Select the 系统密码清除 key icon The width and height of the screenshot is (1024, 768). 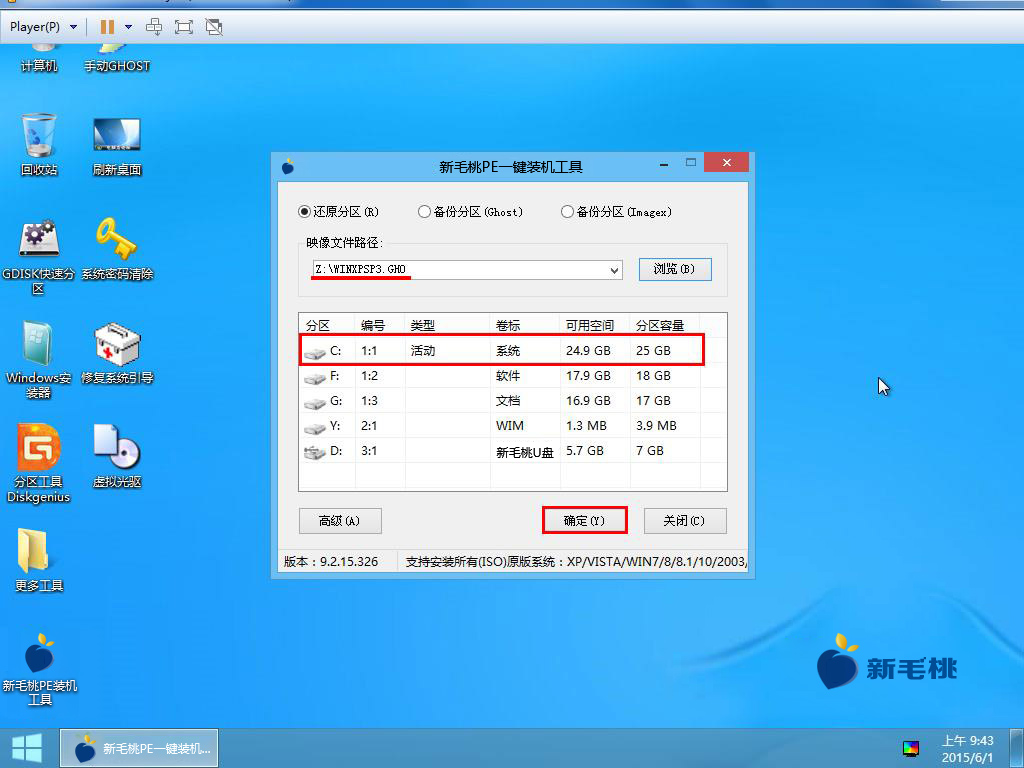point(117,248)
